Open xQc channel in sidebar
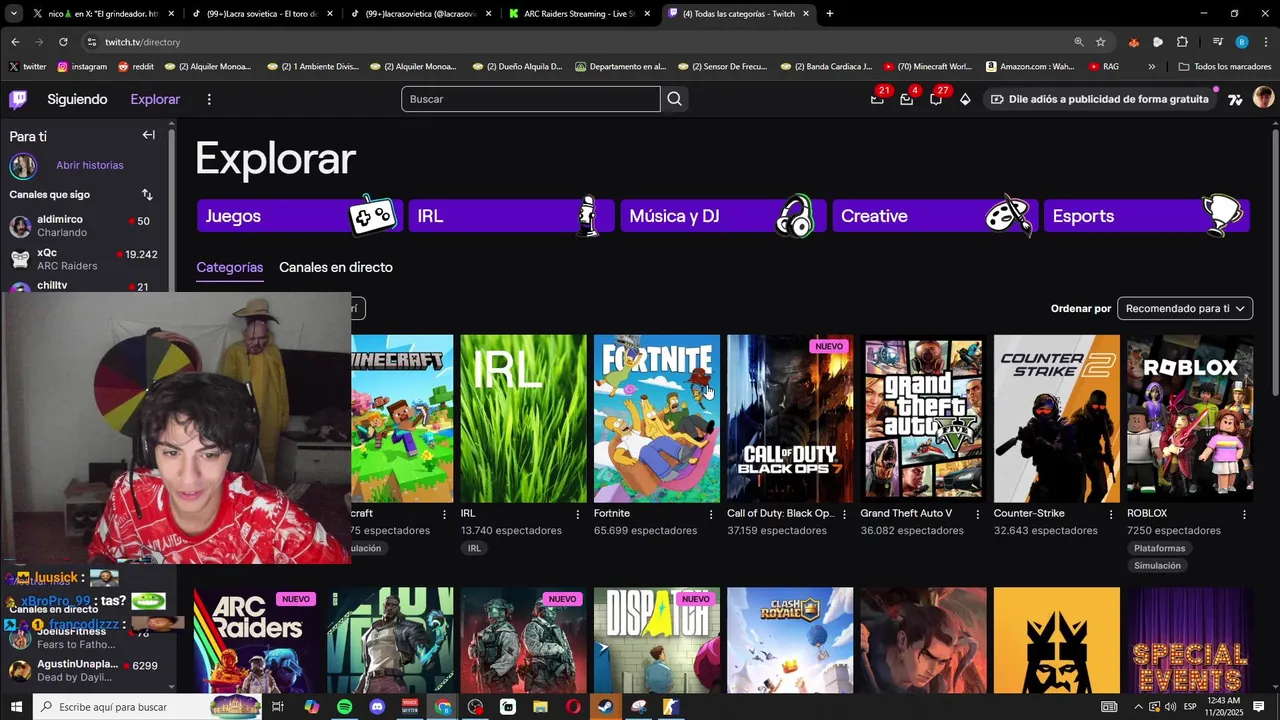Image resolution: width=1280 pixels, height=720 pixels. coord(84,259)
